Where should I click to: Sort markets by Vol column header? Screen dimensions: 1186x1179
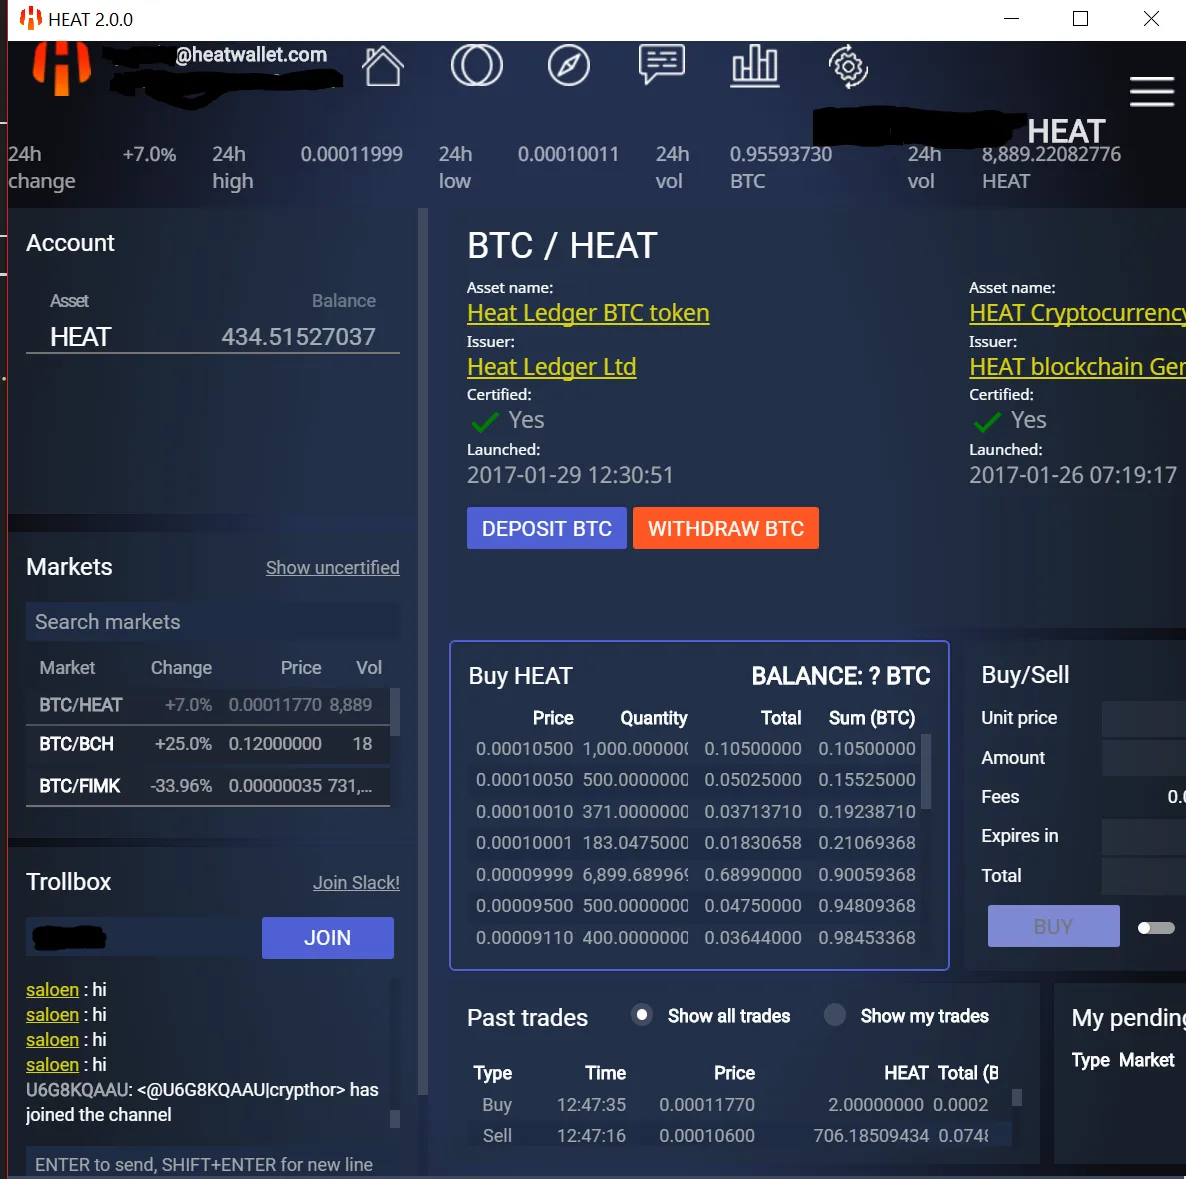tap(369, 668)
